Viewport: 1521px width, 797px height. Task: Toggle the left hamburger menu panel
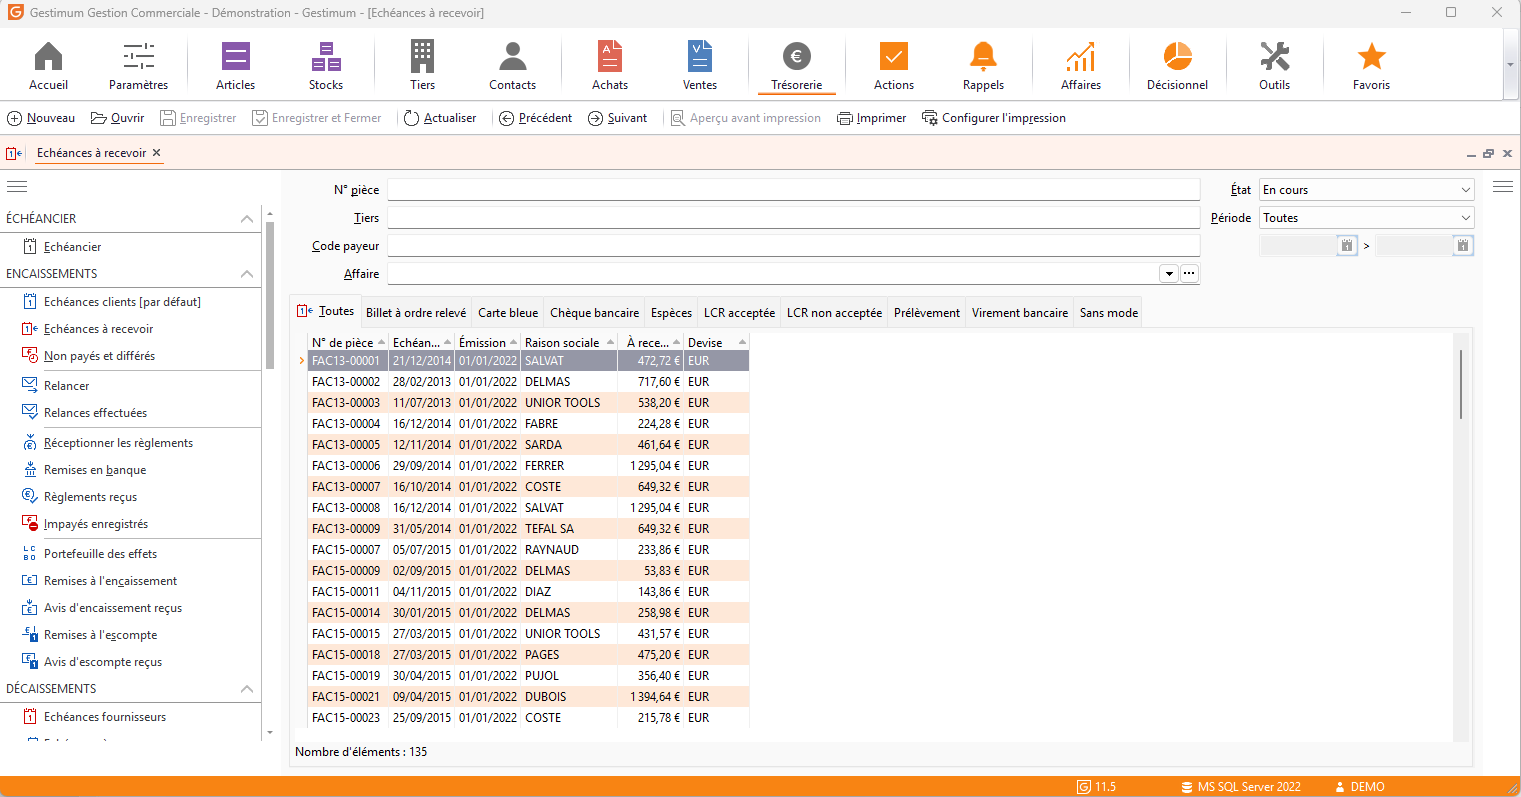(x=17, y=187)
